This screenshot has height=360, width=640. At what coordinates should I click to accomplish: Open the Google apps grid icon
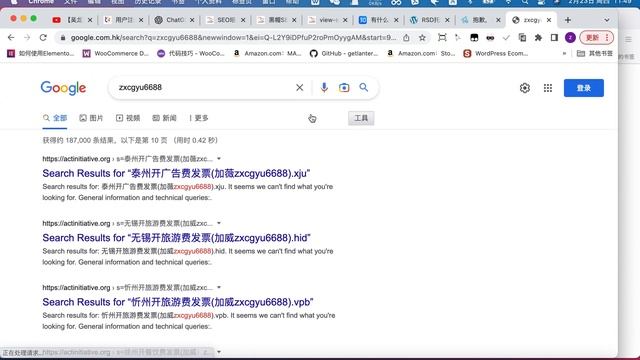click(548, 88)
